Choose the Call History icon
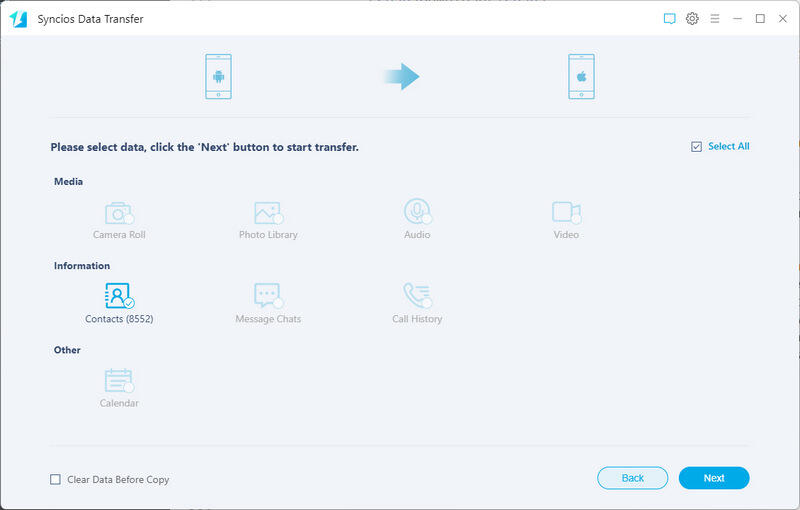Viewport: 800px width, 510px height. point(417,297)
